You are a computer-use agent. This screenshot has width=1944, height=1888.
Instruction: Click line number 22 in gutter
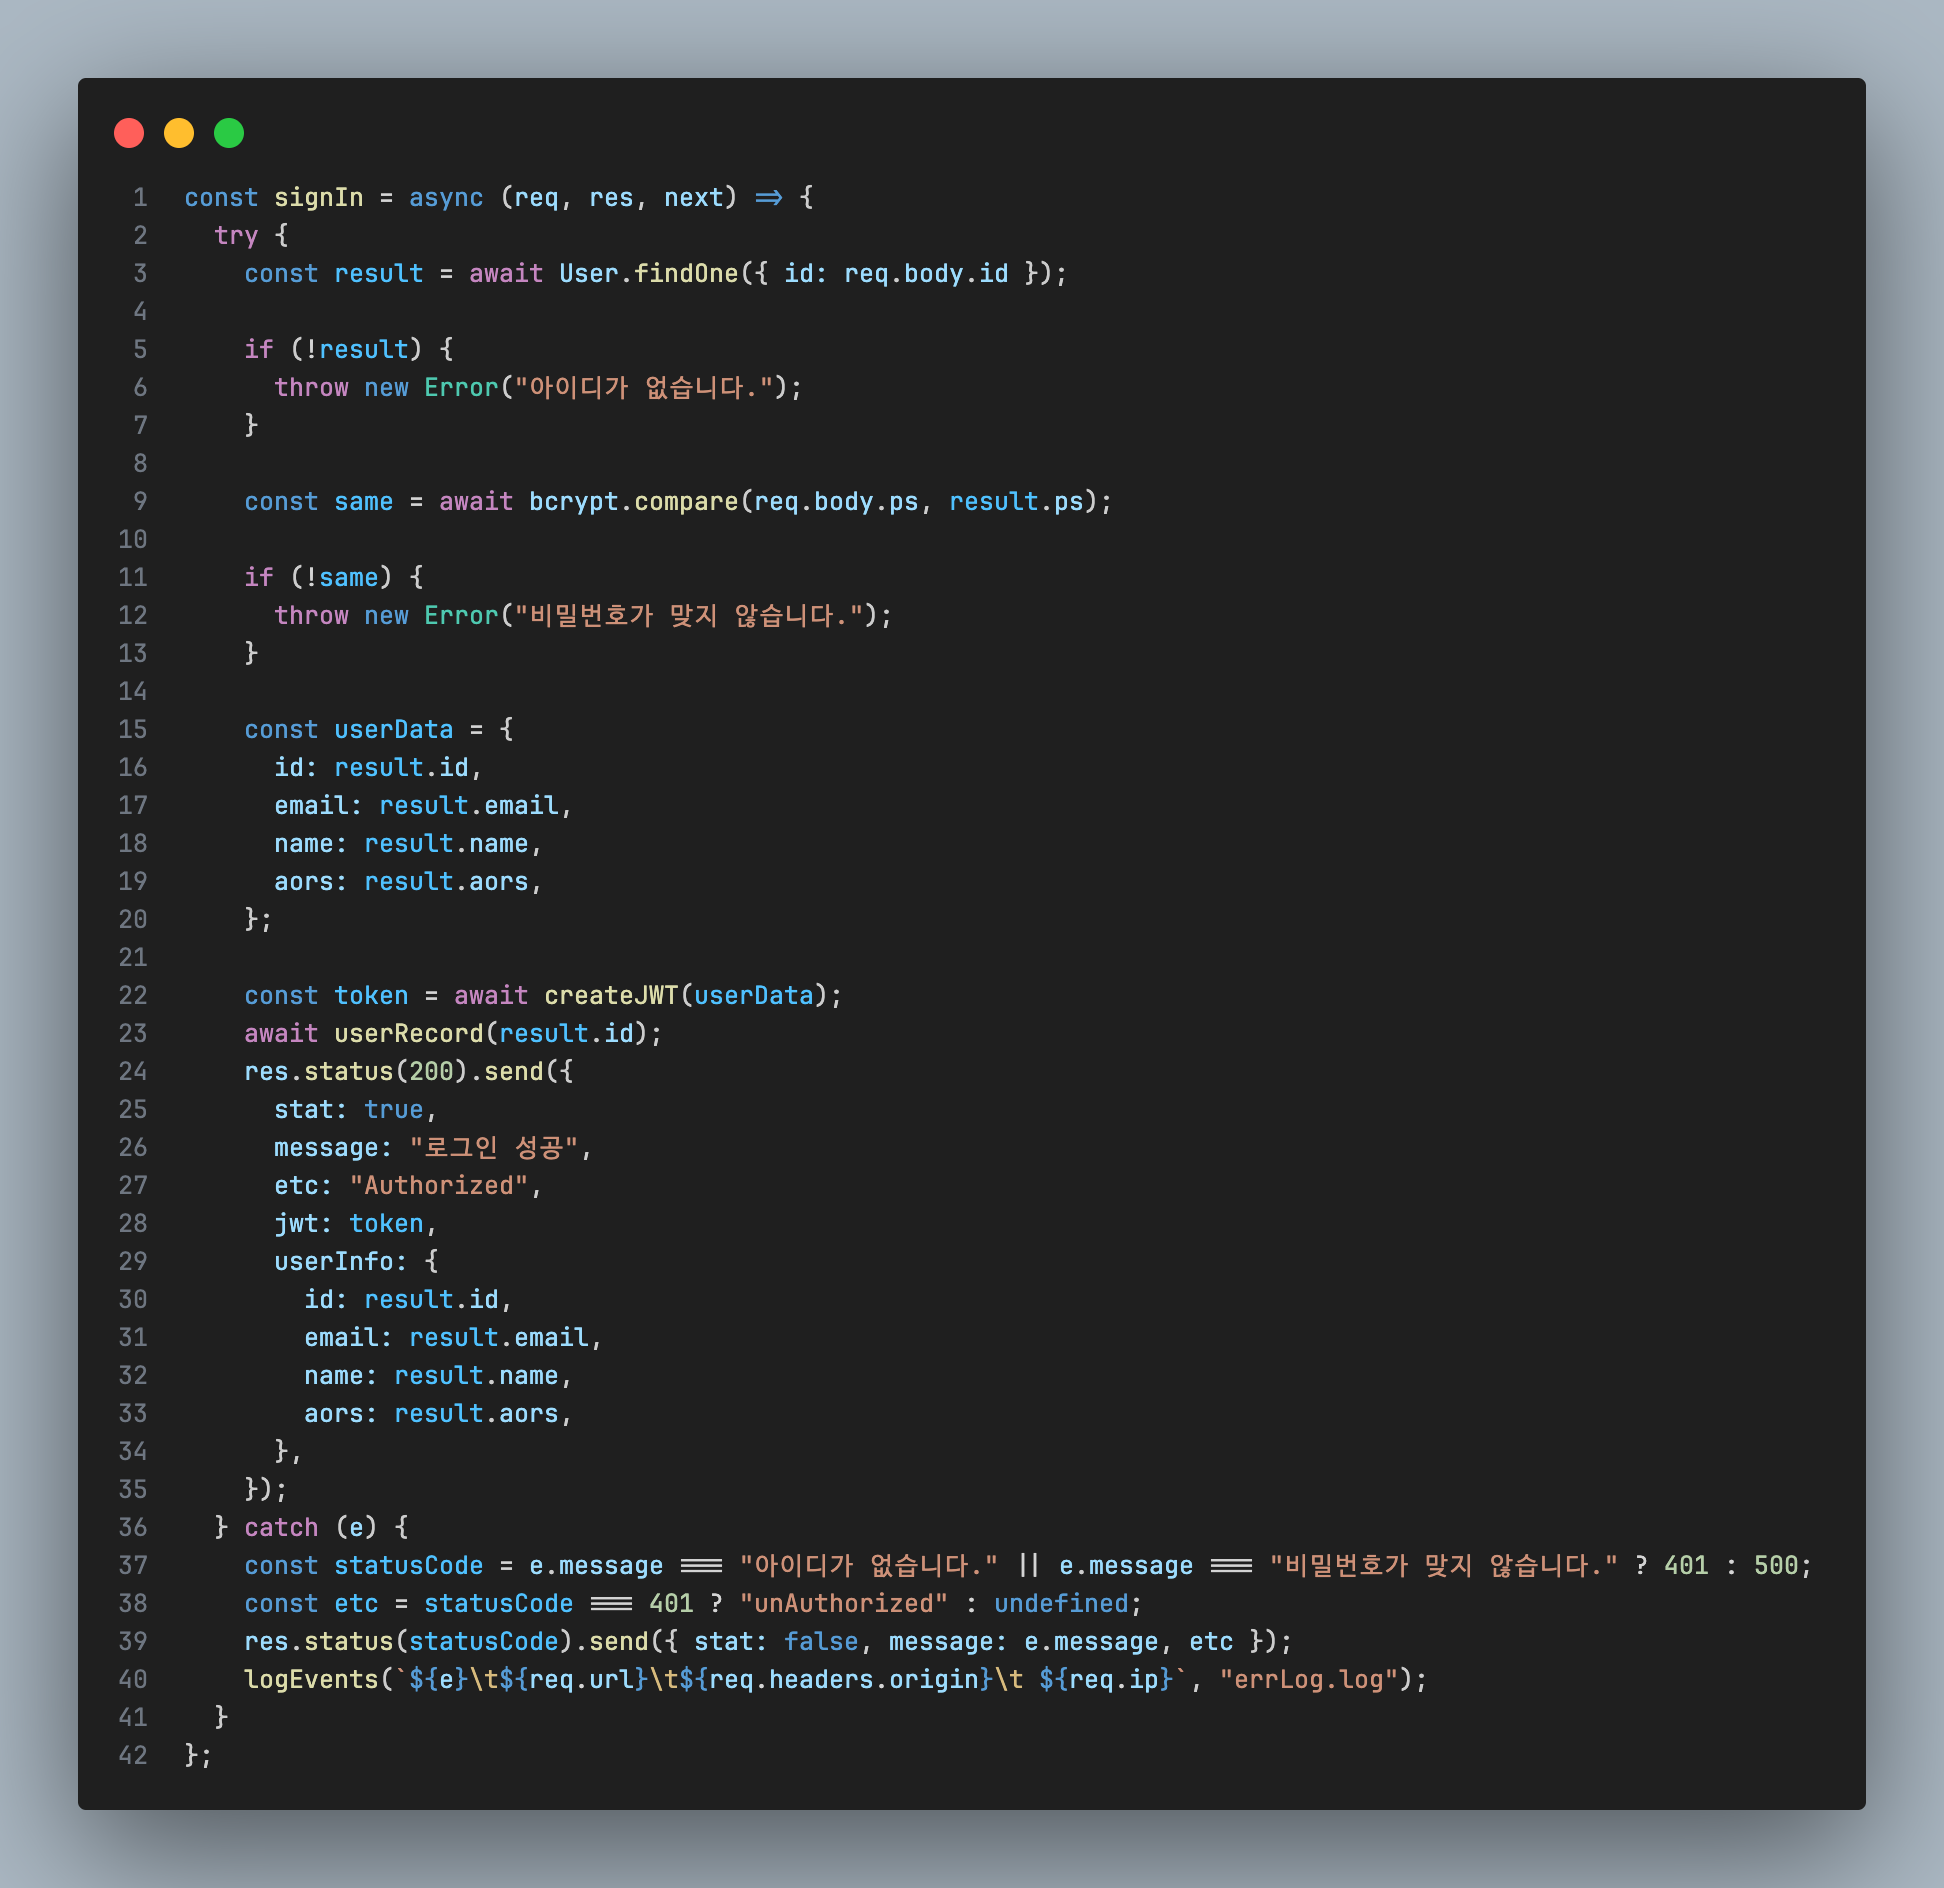tap(133, 996)
